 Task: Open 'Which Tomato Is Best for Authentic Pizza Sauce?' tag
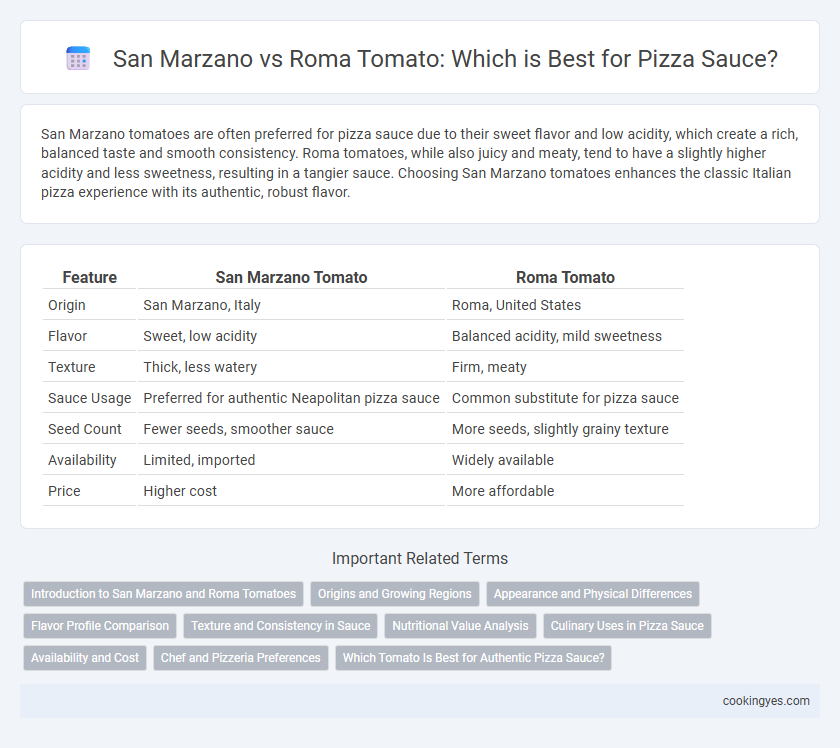click(x=474, y=657)
